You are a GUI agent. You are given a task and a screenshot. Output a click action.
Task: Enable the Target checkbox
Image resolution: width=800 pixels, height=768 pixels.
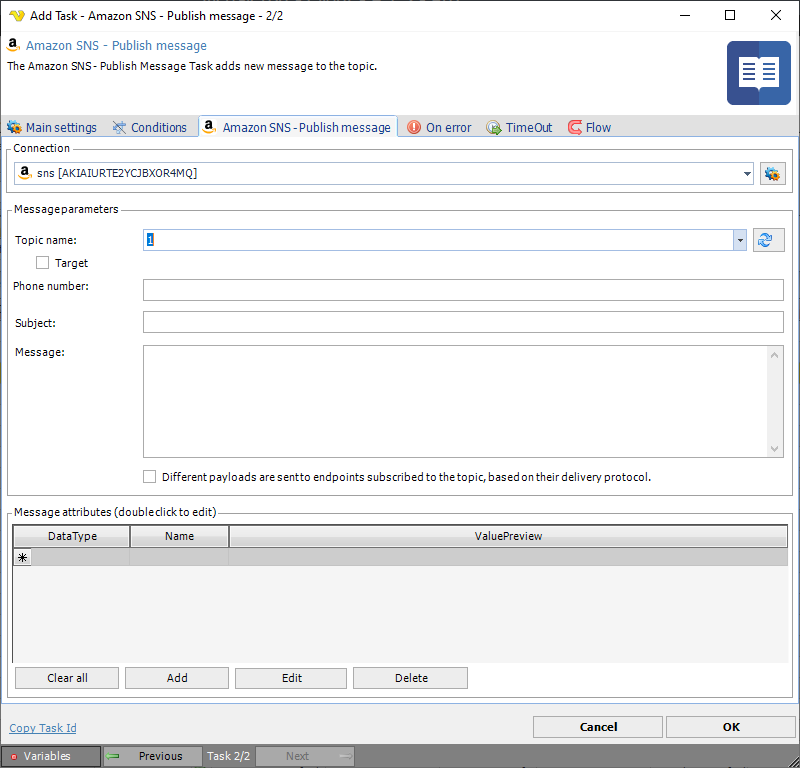click(43, 263)
